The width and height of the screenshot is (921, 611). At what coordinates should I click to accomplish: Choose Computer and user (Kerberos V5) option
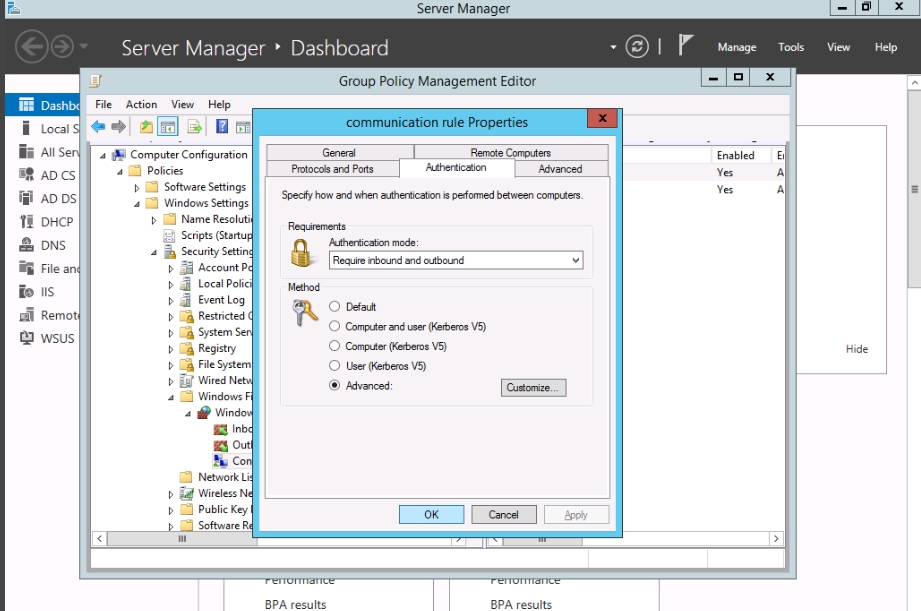(x=335, y=327)
